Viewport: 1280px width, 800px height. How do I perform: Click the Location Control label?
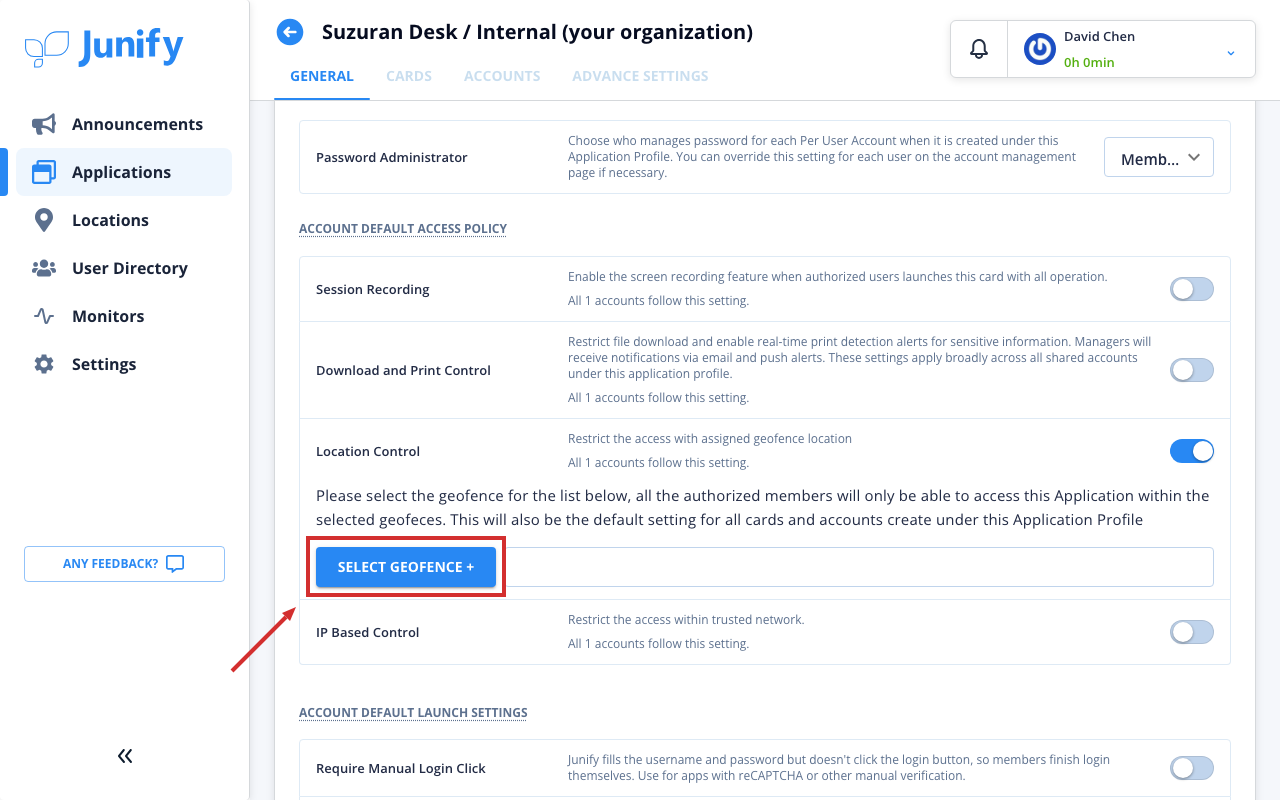tap(368, 451)
